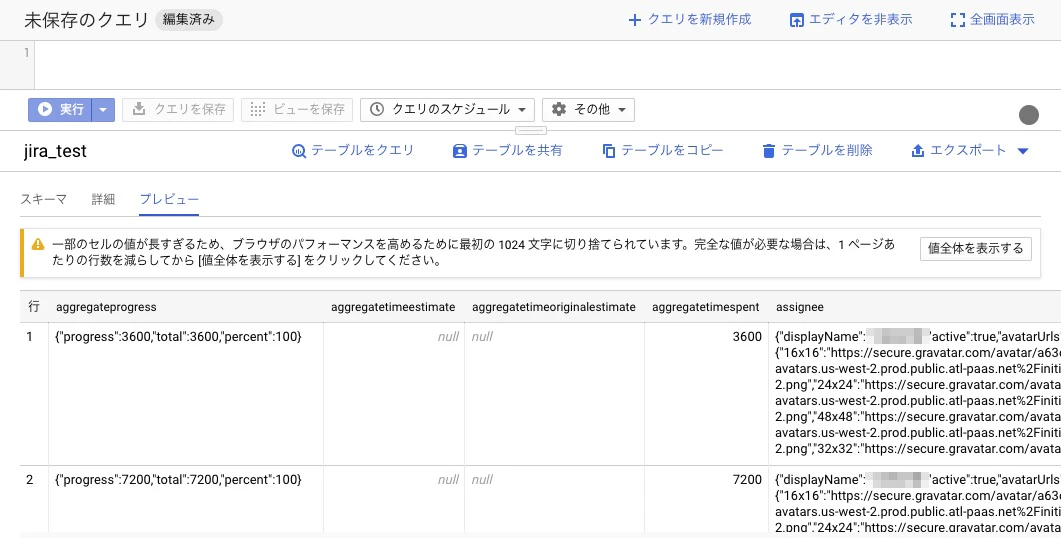Screen dimensions: 1061x538
Task: Click the 3600 aggregatetimespent value
Action: tap(747, 336)
